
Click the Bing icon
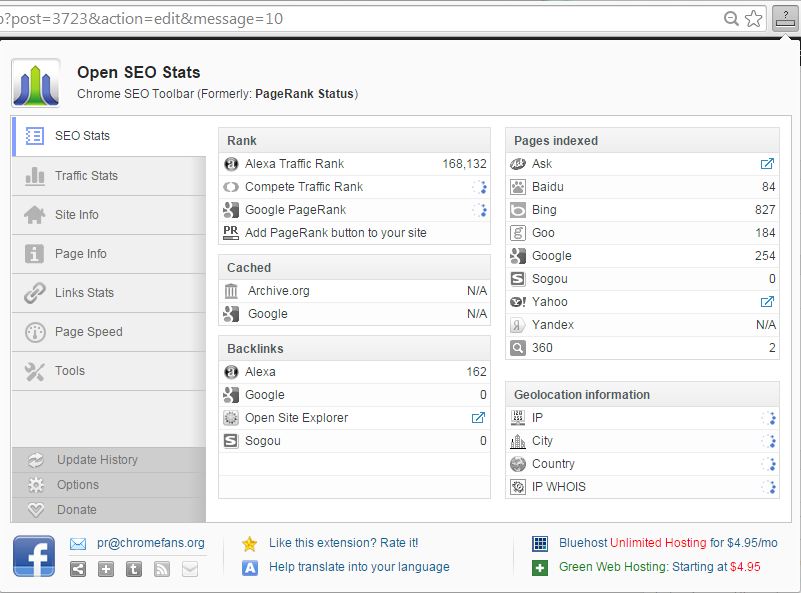pos(517,210)
